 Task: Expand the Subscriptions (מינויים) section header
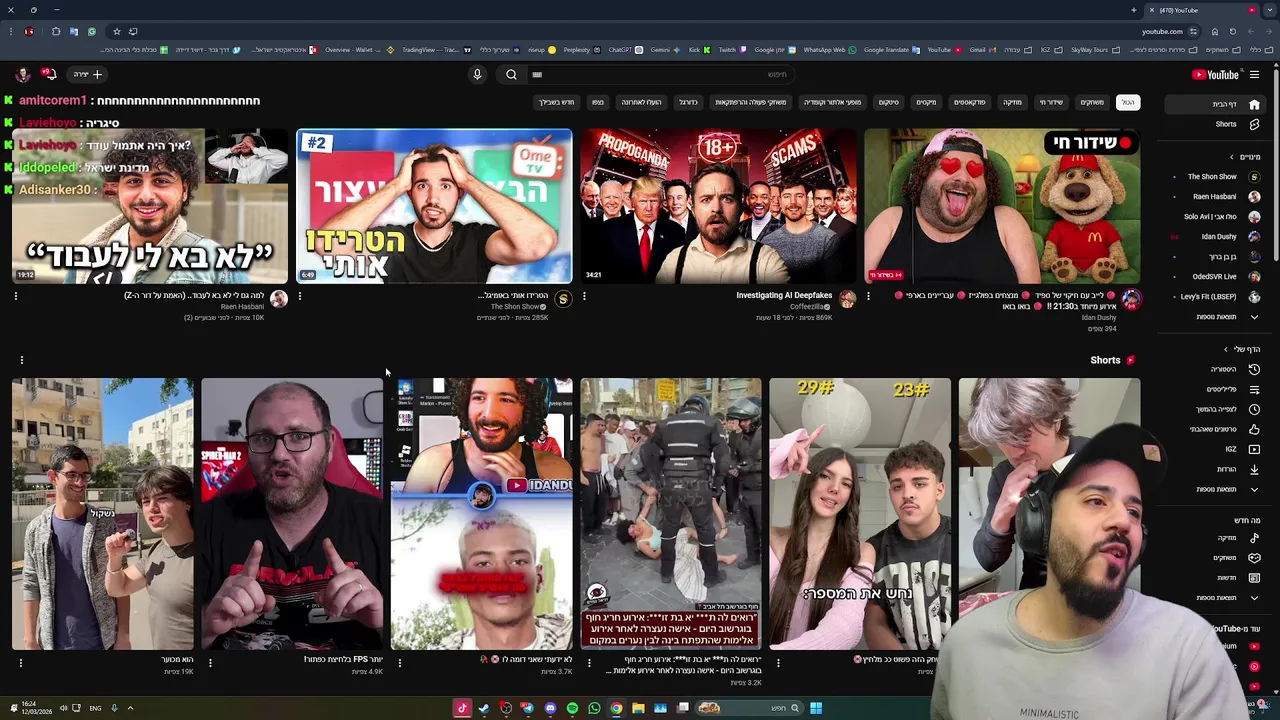pos(1246,157)
